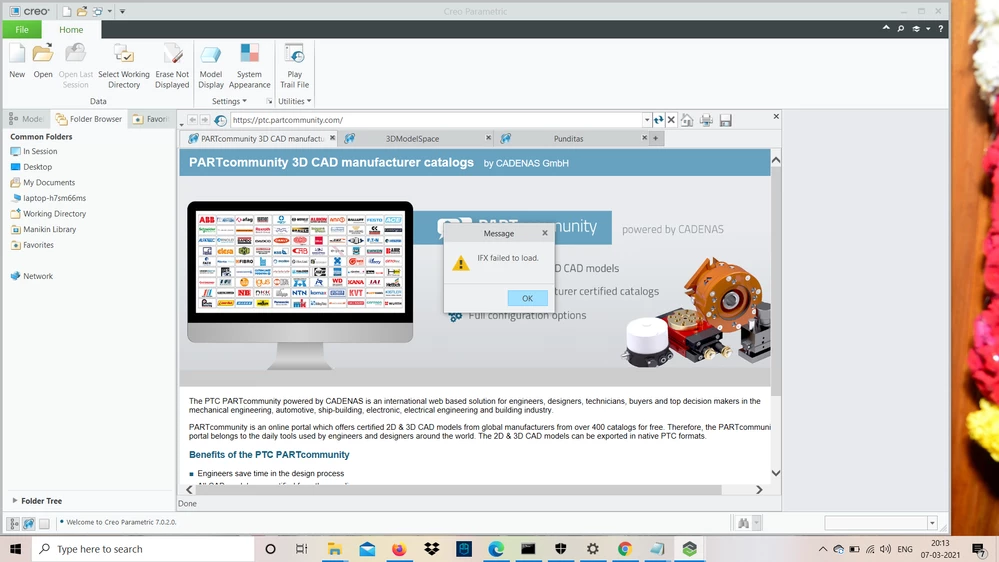Click the browser horizontal scrollbar
Viewport: 999px width, 562px height.
click(458, 490)
